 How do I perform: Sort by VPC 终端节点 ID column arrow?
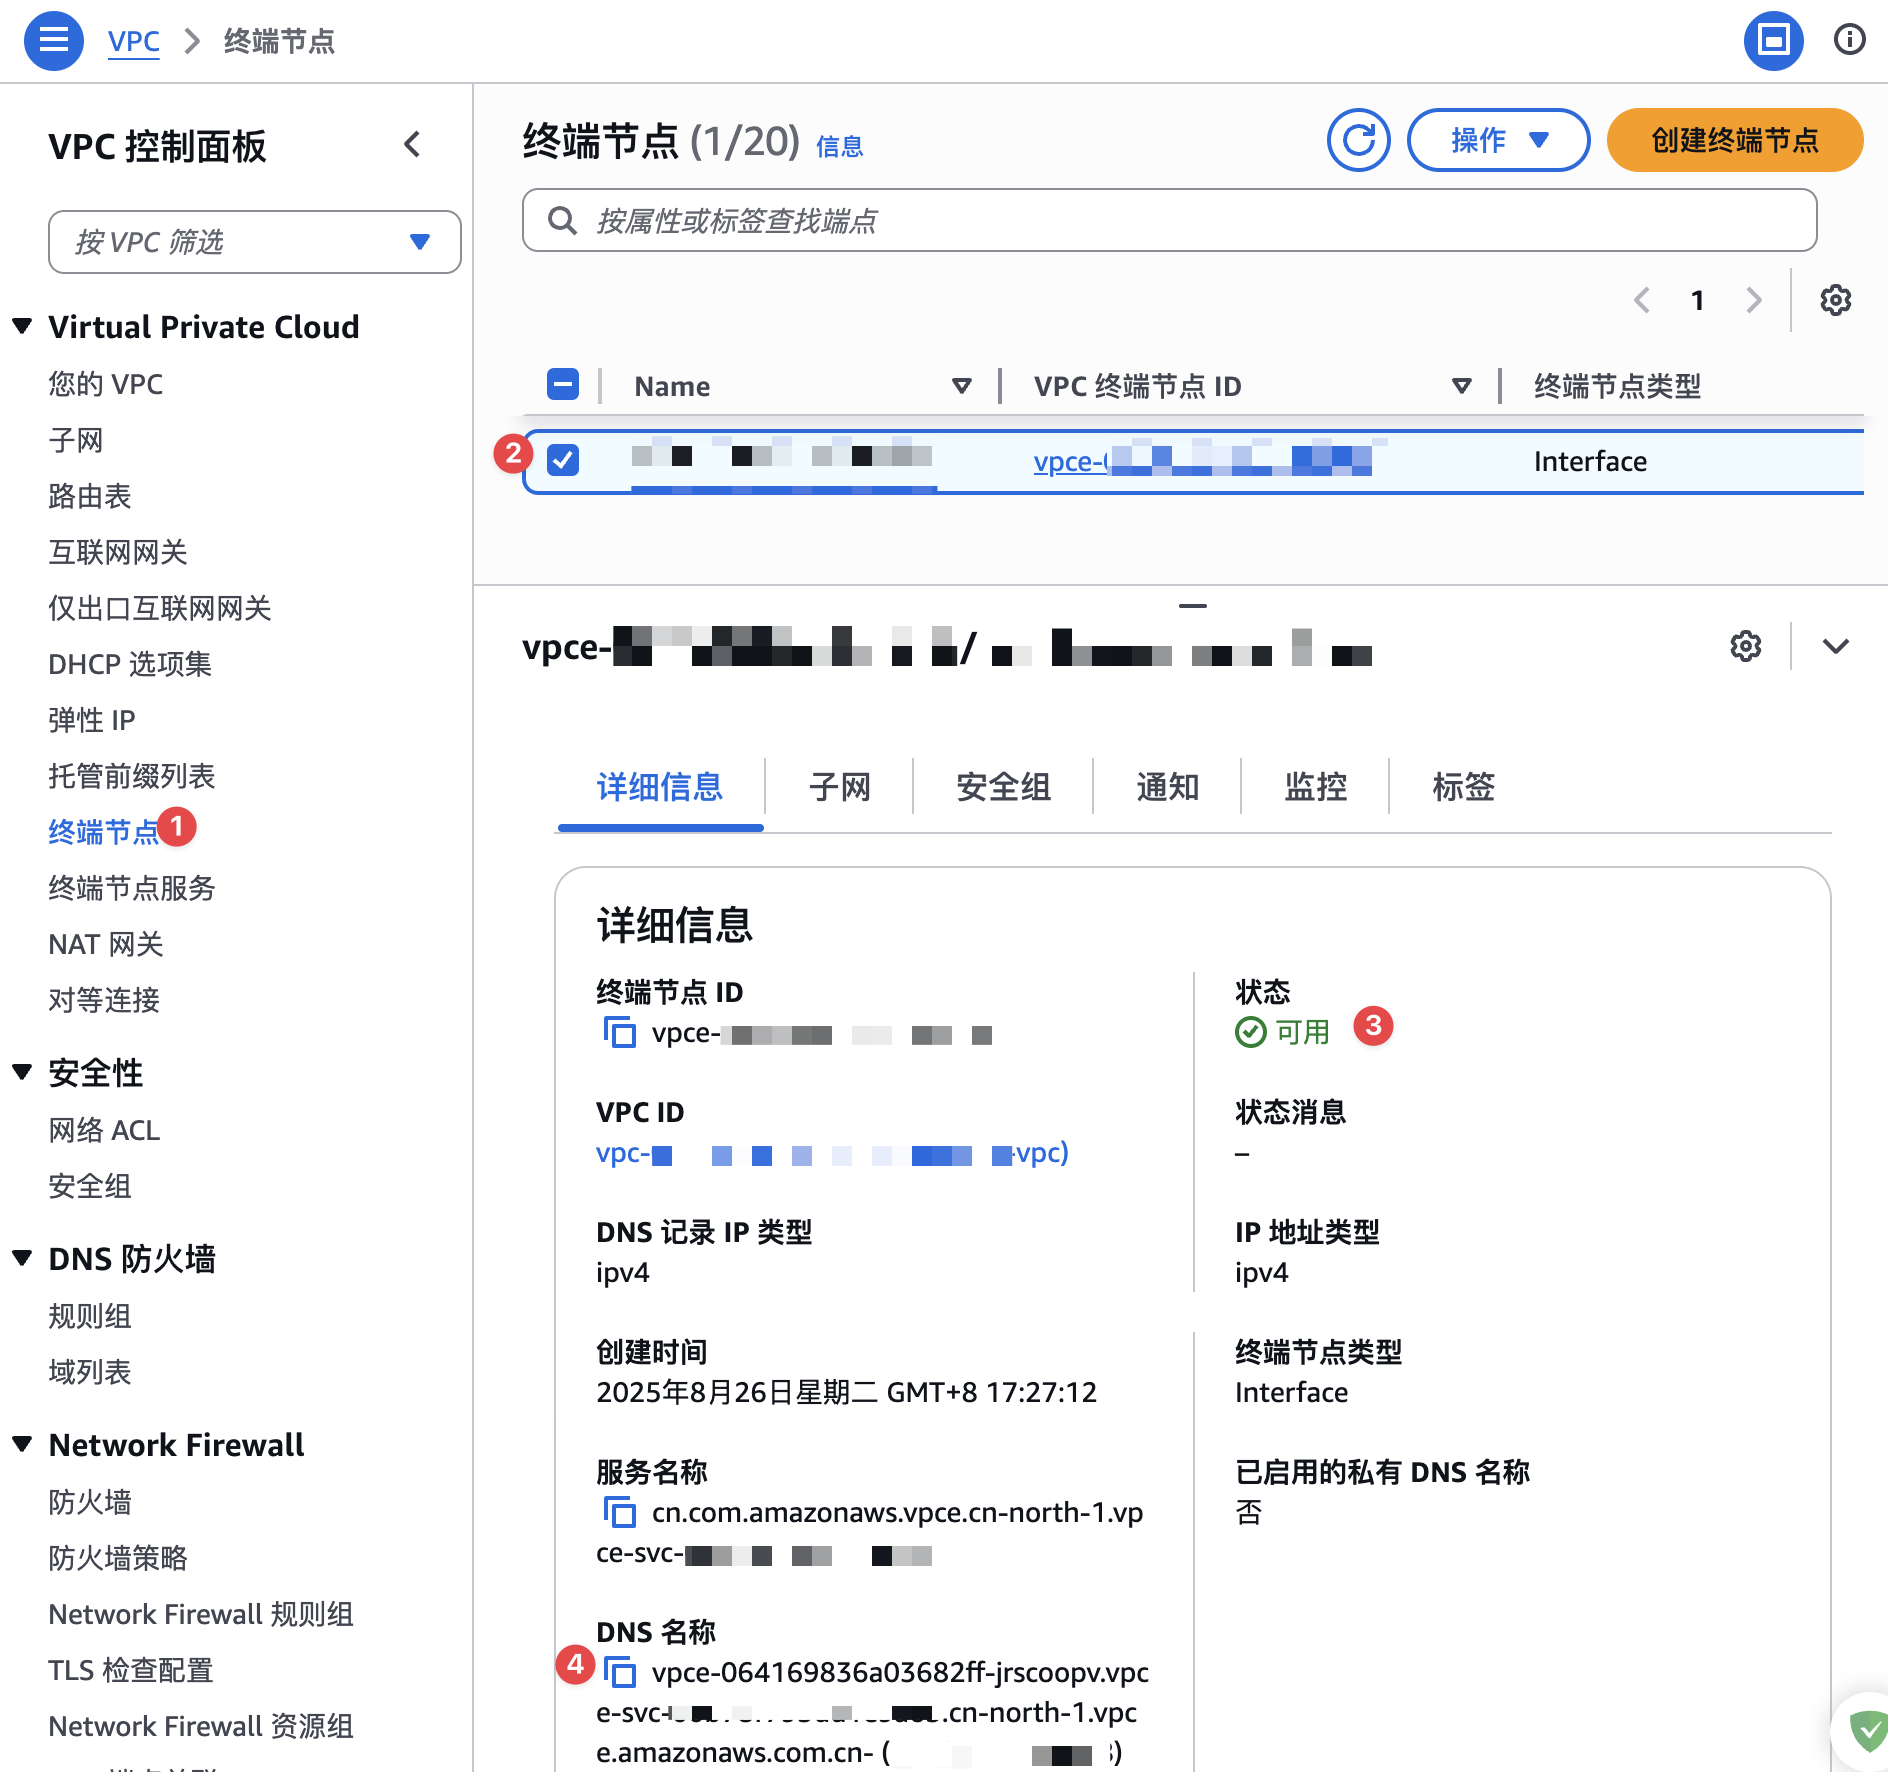[x=1462, y=386]
